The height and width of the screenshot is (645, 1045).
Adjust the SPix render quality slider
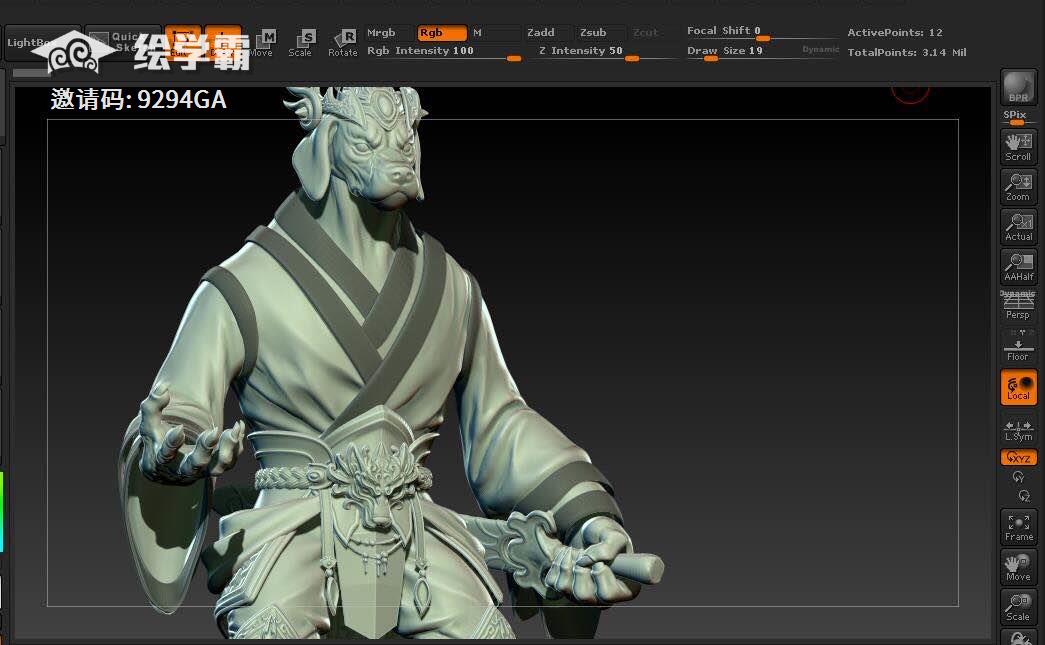(1018, 117)
